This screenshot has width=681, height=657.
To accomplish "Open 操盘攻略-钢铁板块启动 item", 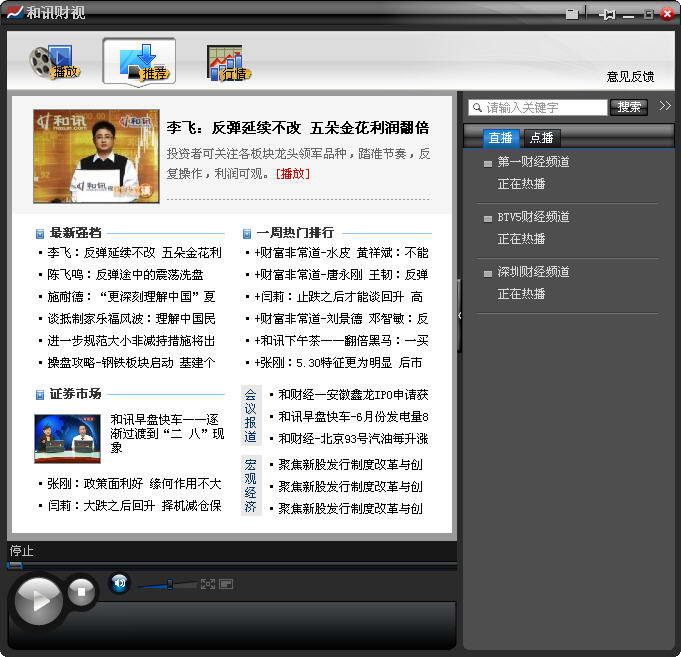I will click(131, 363).
